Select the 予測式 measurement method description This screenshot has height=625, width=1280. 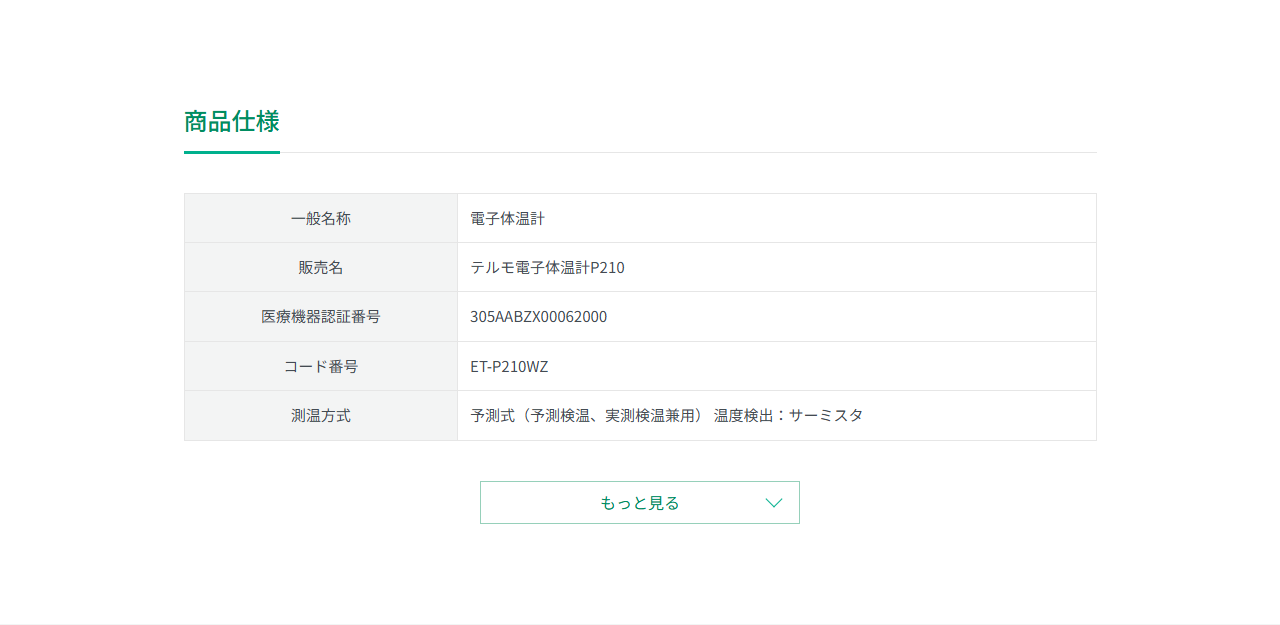click(666, 415)
